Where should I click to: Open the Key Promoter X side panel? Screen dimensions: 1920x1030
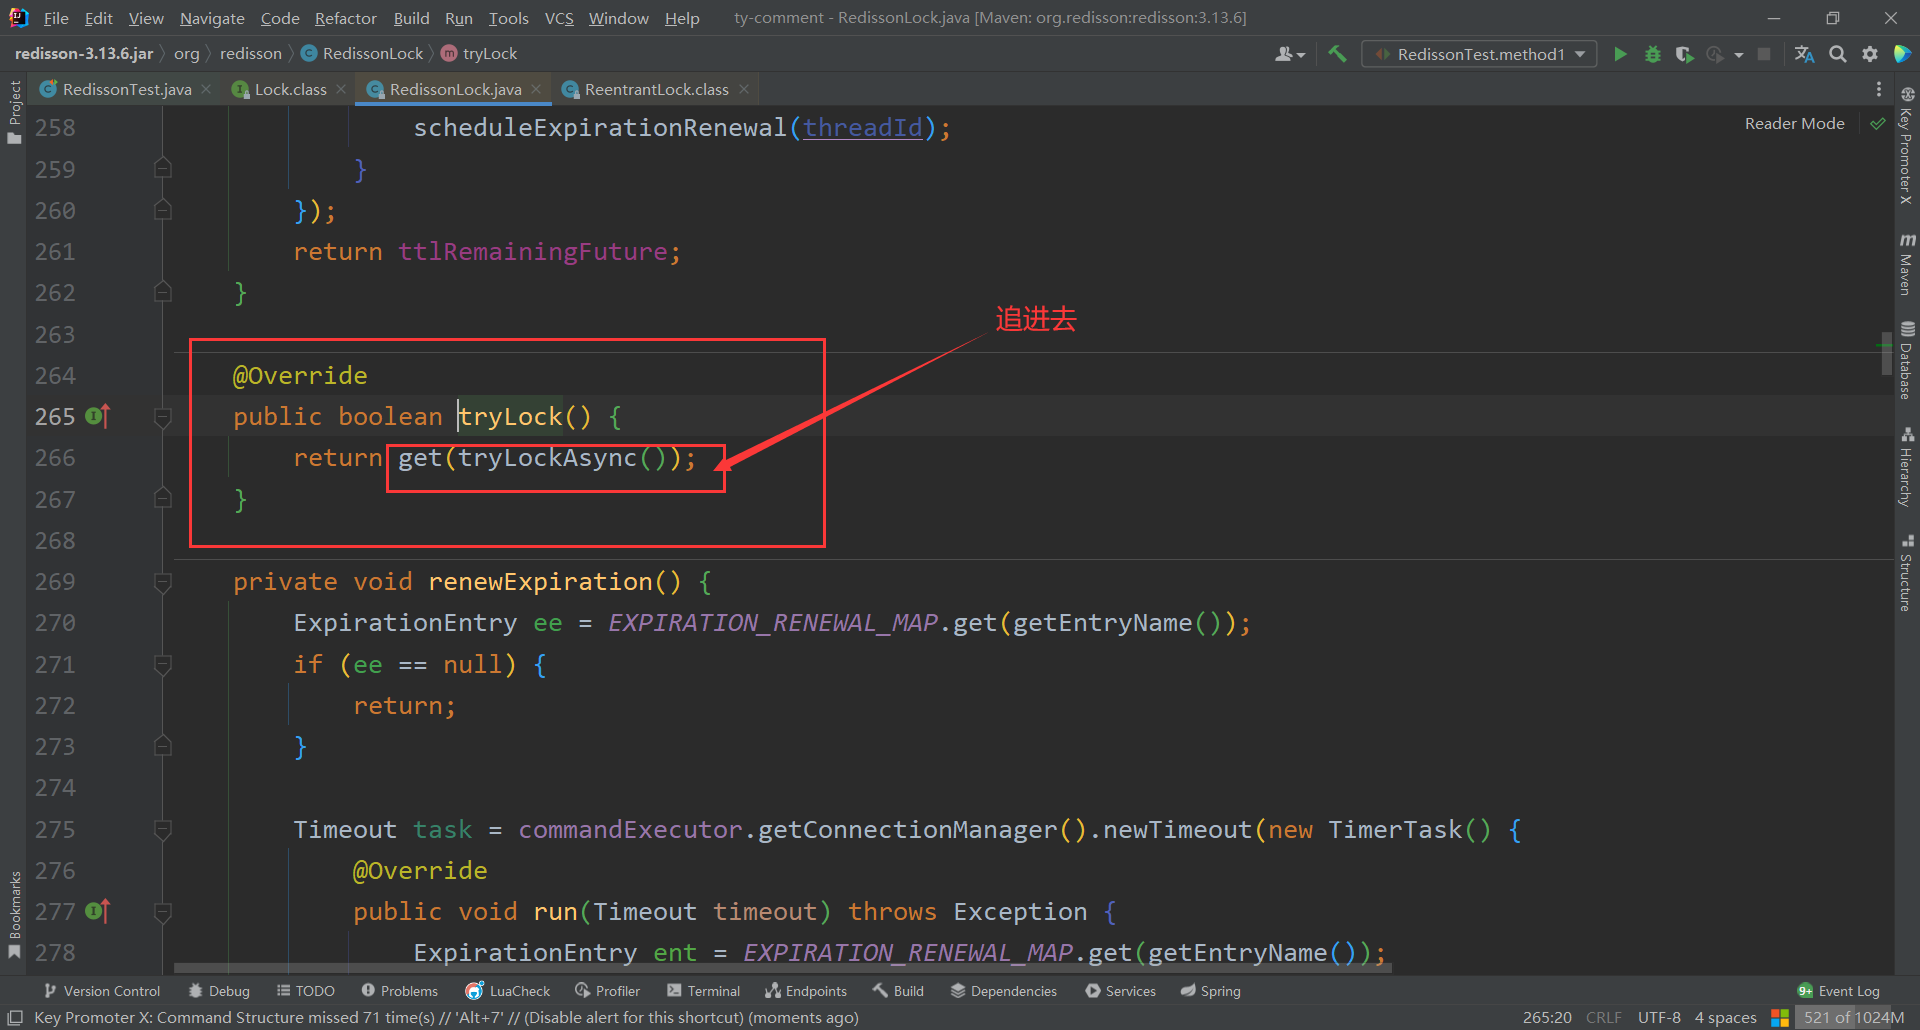1907,146
